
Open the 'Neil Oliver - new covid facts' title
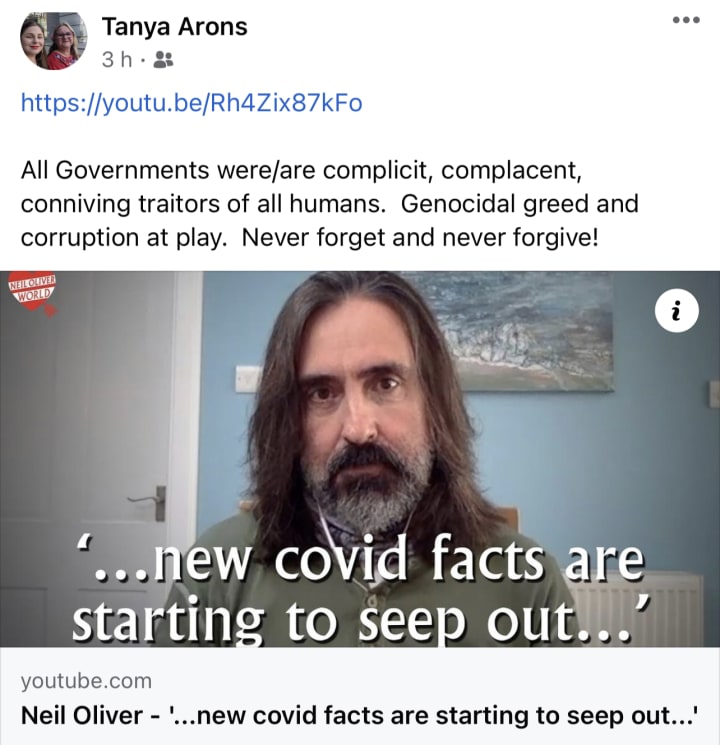click(x=360, y=716)
